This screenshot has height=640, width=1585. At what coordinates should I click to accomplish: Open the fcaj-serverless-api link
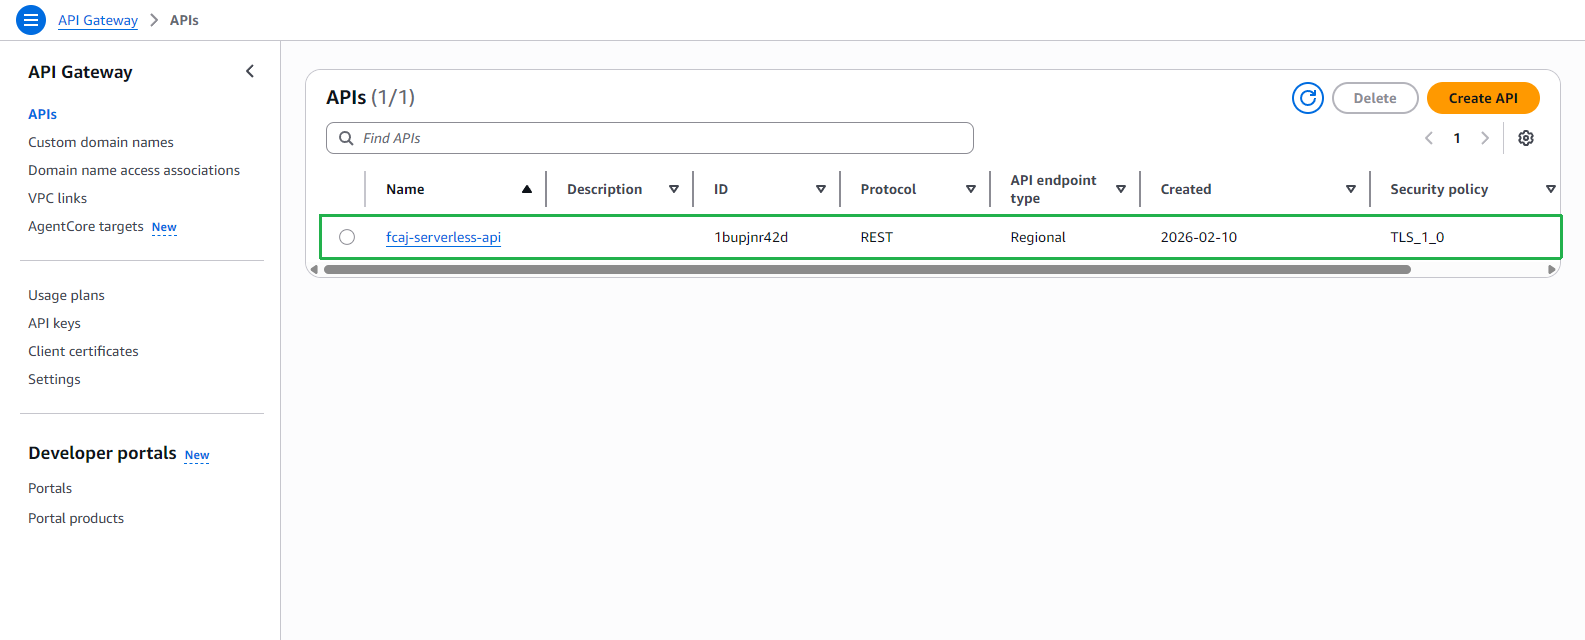point(443,237)
